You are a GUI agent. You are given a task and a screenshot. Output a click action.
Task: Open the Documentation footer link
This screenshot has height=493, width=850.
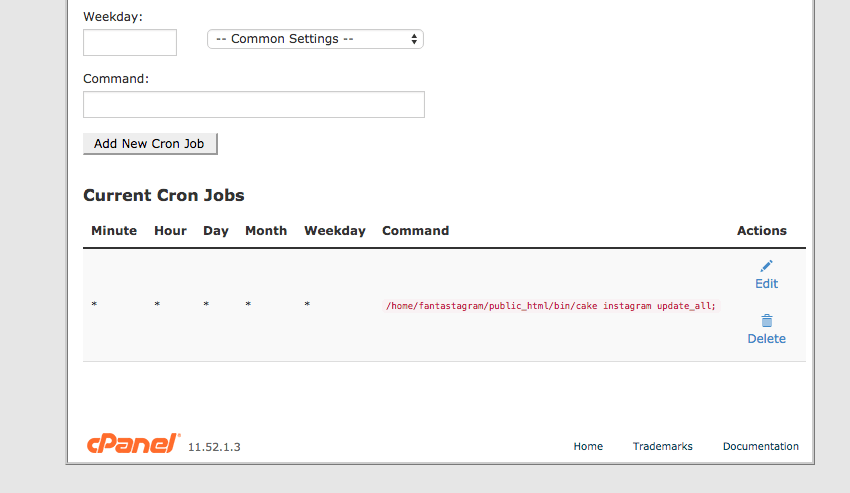[x=761, y=446]
